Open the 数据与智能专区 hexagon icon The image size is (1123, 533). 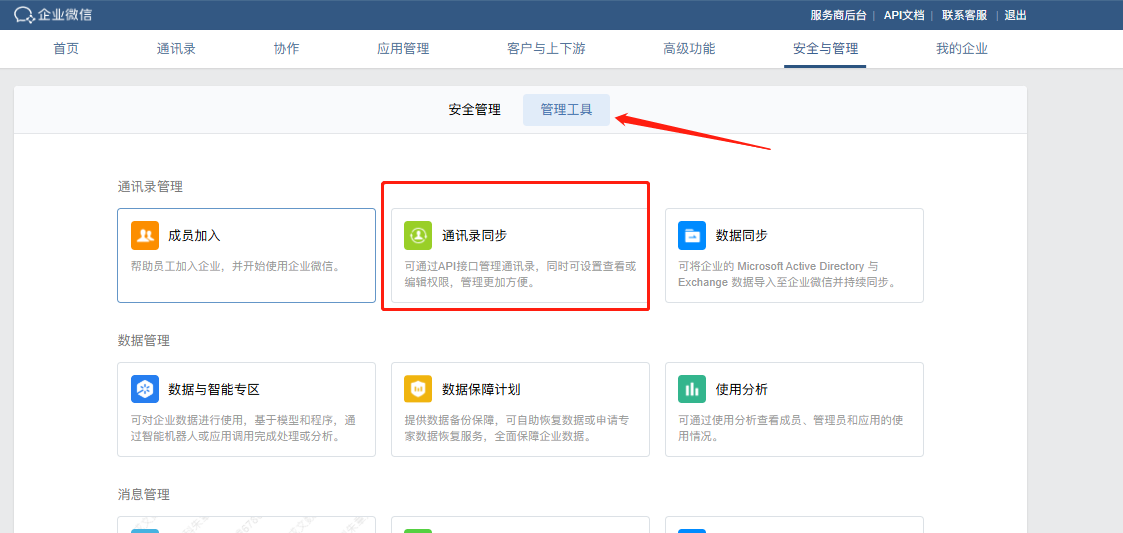145,389
